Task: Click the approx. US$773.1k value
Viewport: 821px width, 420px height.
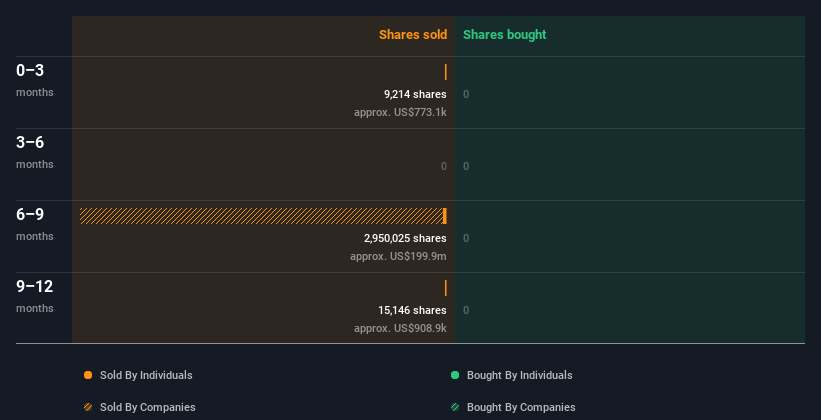Action: (400, 112)
